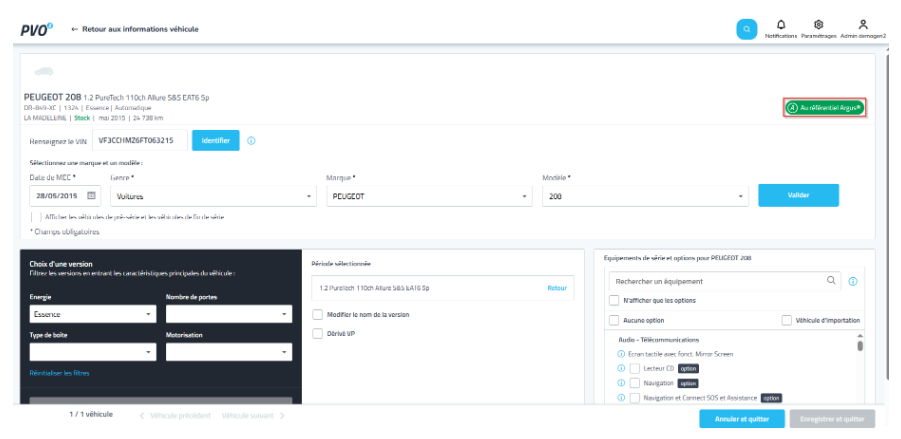The width and height of the screenshot is (901, 439).
Task: Toggle Afficher les véhicules de pré-série checkbox
Action: click(36, 217)
